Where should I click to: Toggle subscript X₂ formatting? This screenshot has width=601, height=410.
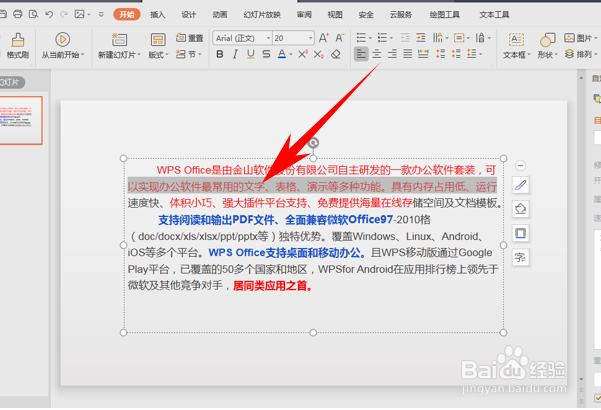click(319, 54)
